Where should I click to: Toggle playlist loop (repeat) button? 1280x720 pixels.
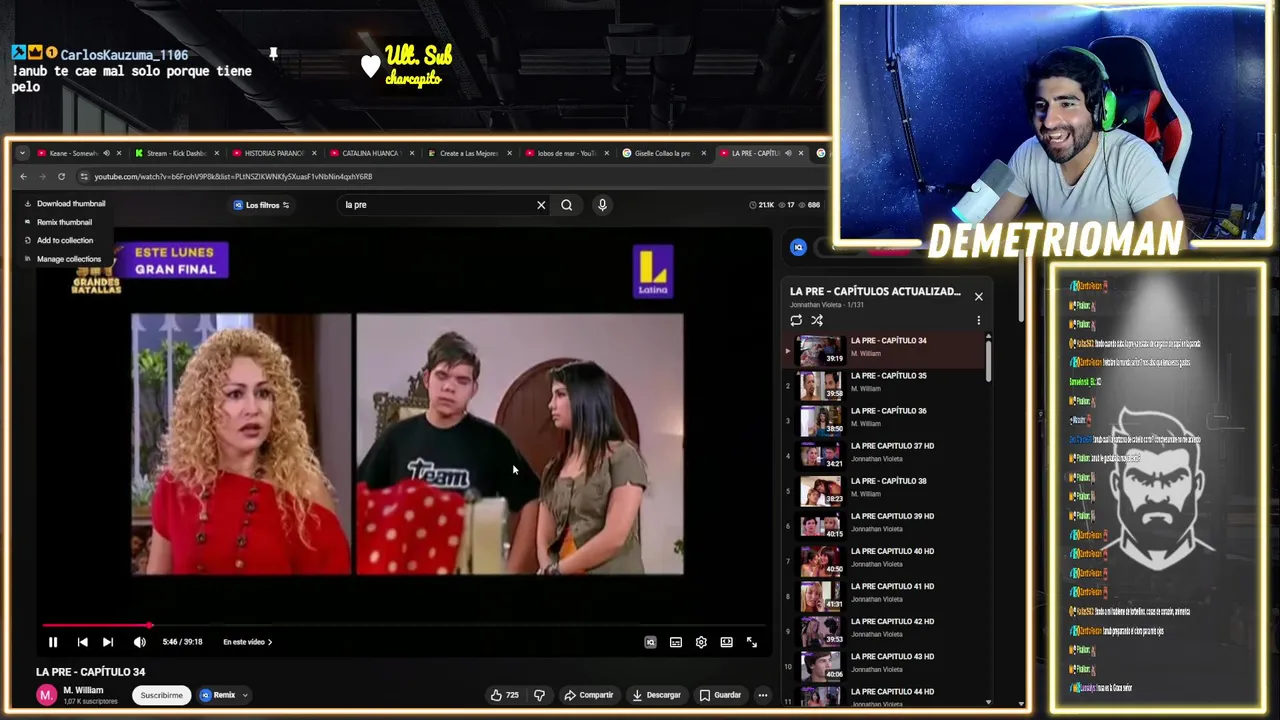(x=796, y=320)
